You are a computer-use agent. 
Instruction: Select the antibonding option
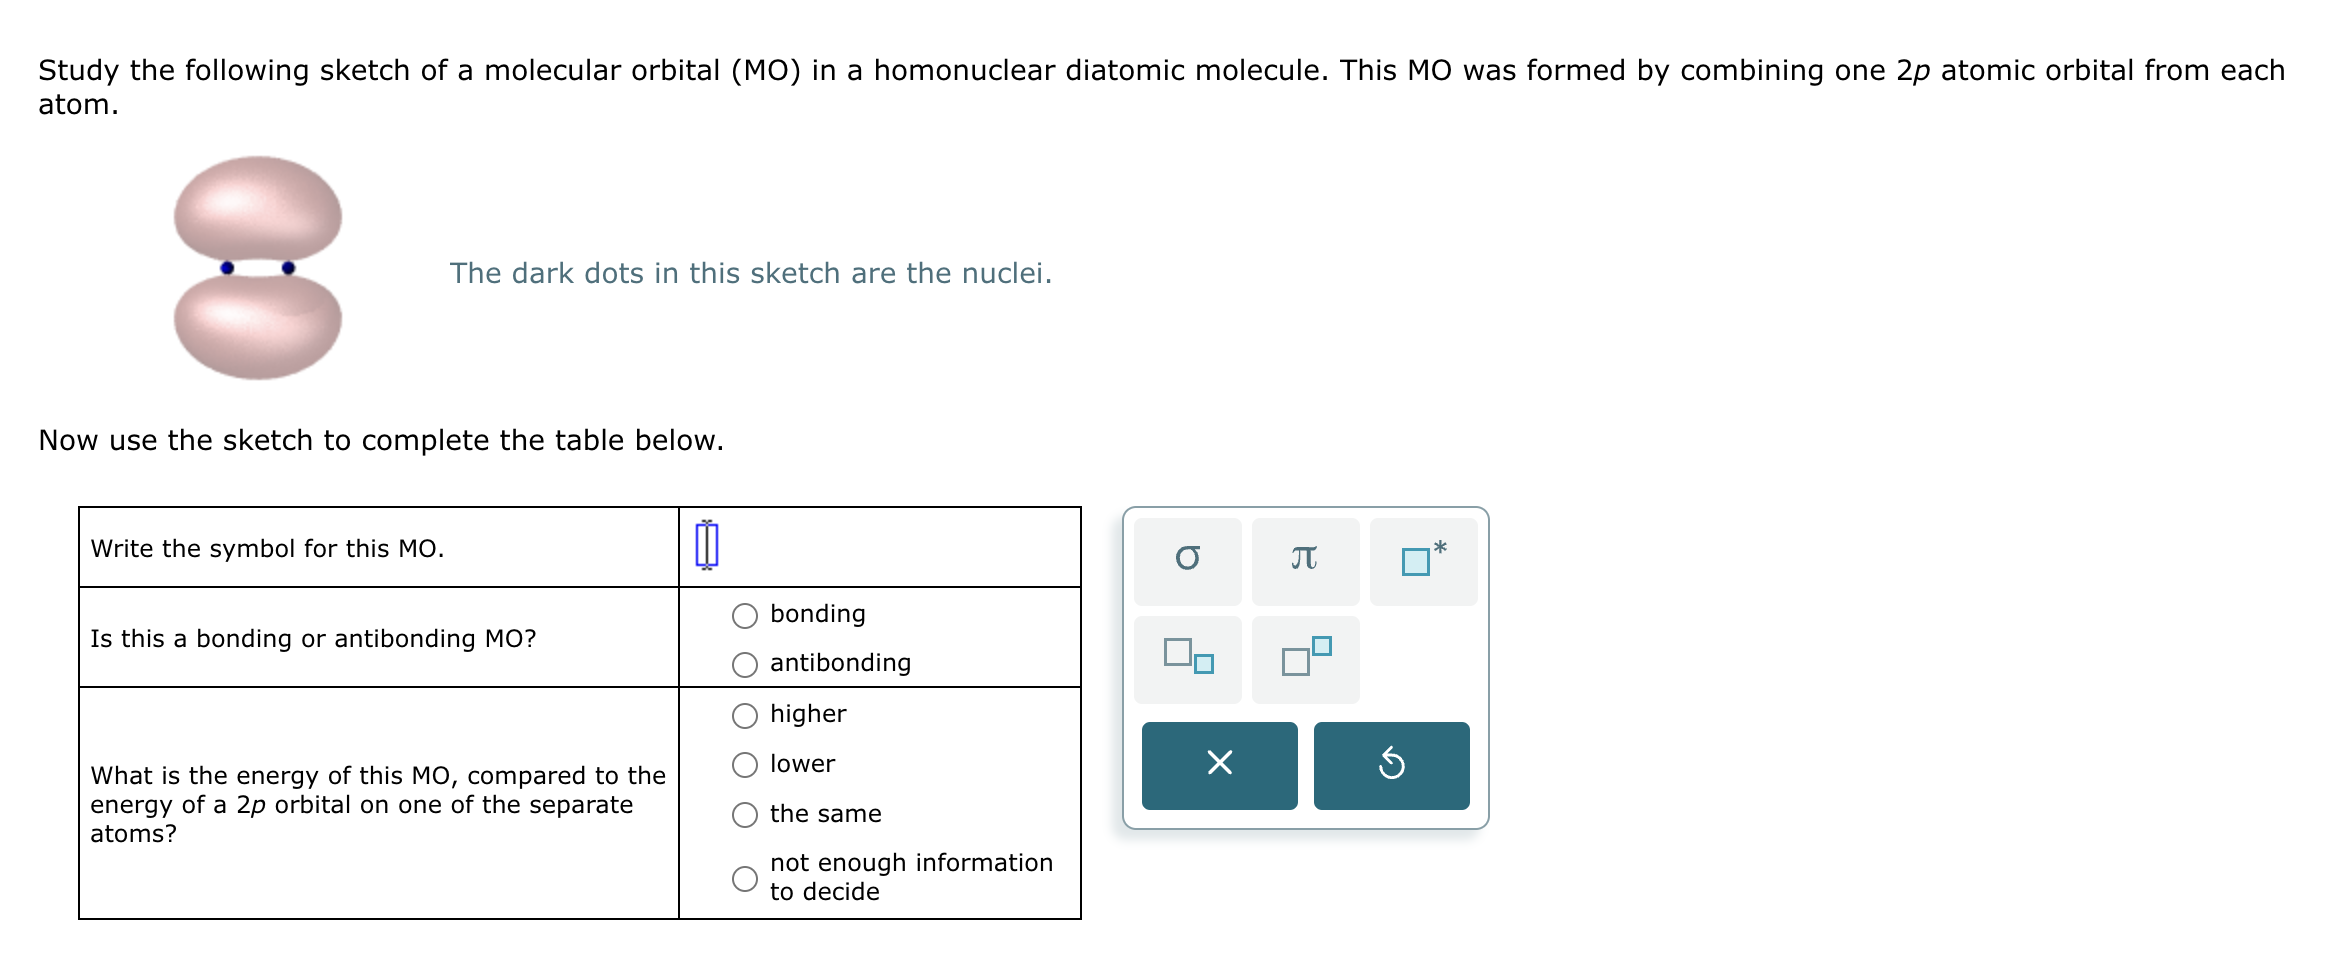click(744, 662)
